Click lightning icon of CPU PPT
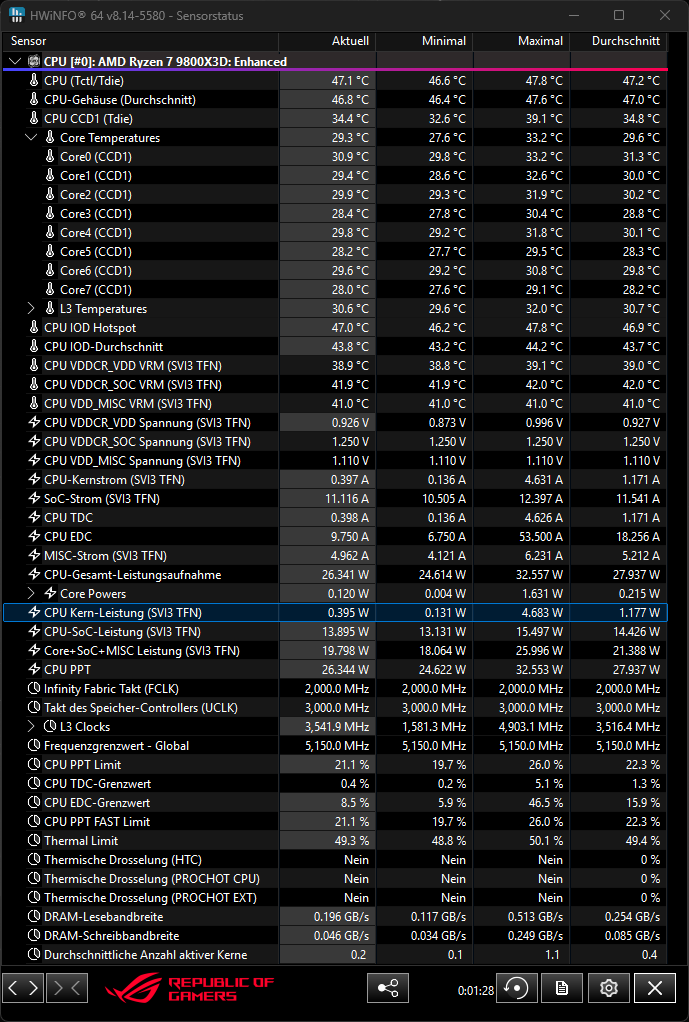689x1022 pixels. (35, 669)
